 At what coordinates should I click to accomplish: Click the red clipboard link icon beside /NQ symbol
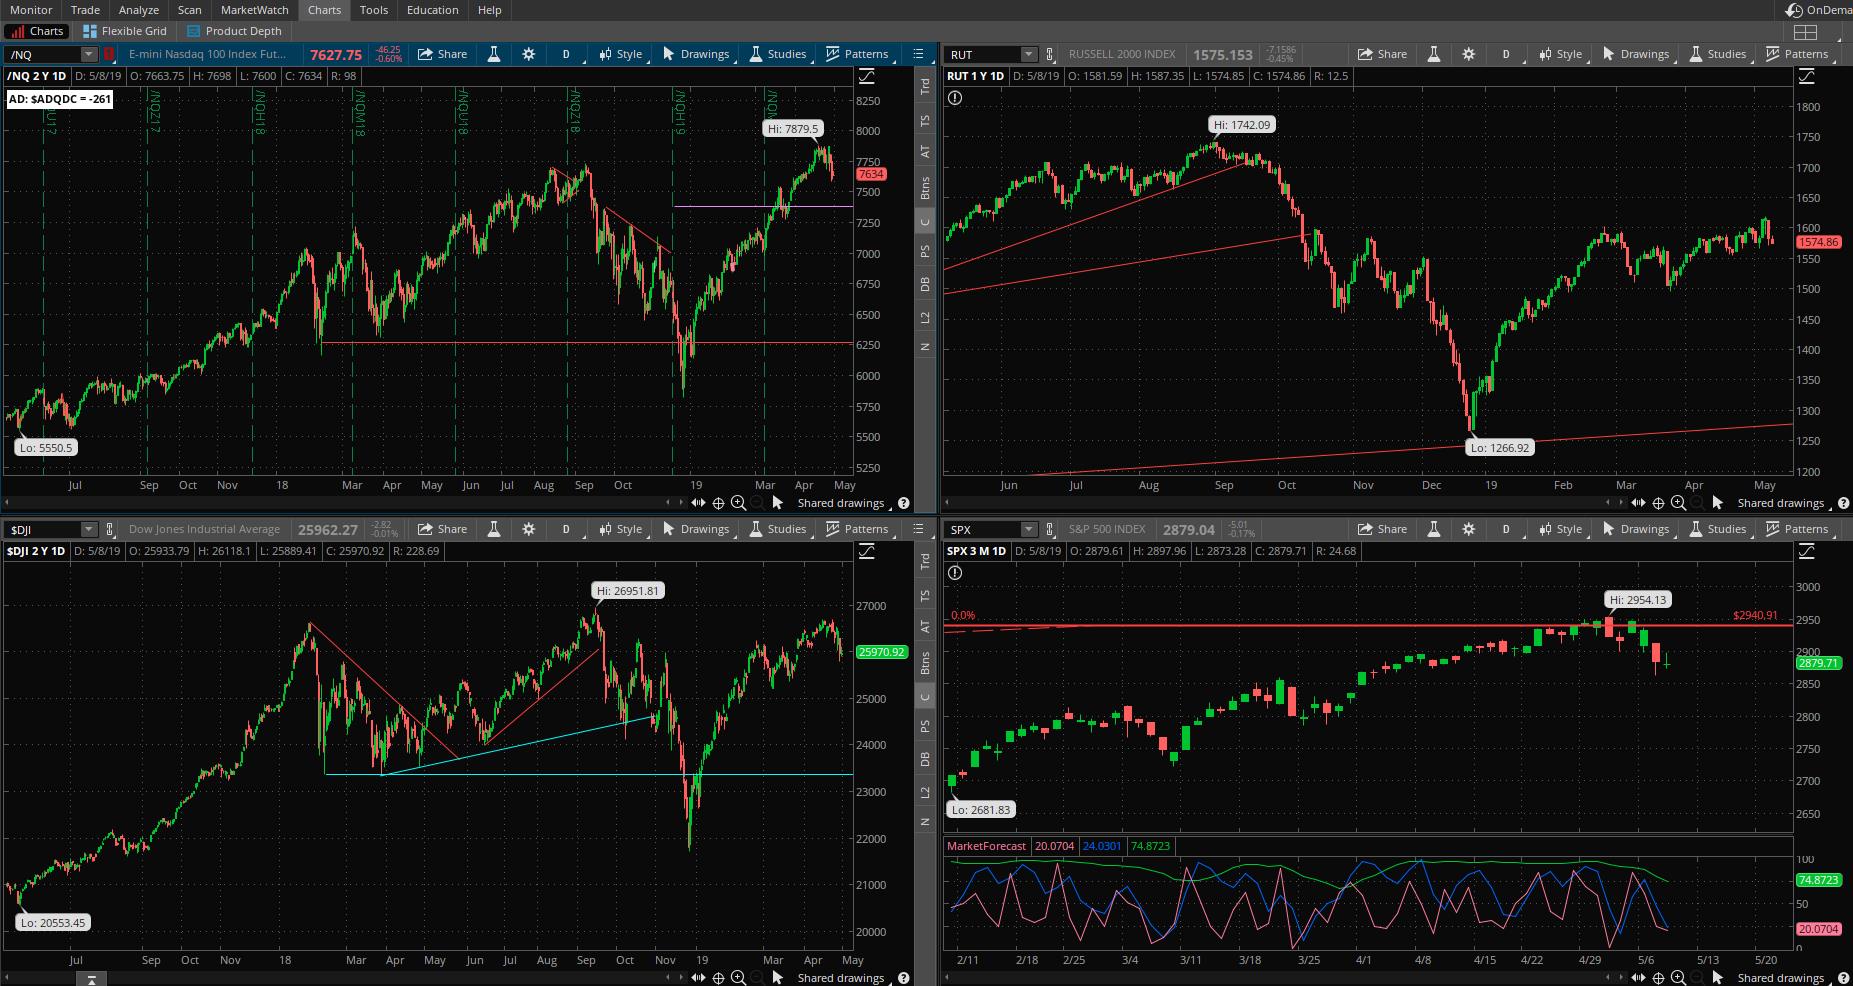(108, 54)
